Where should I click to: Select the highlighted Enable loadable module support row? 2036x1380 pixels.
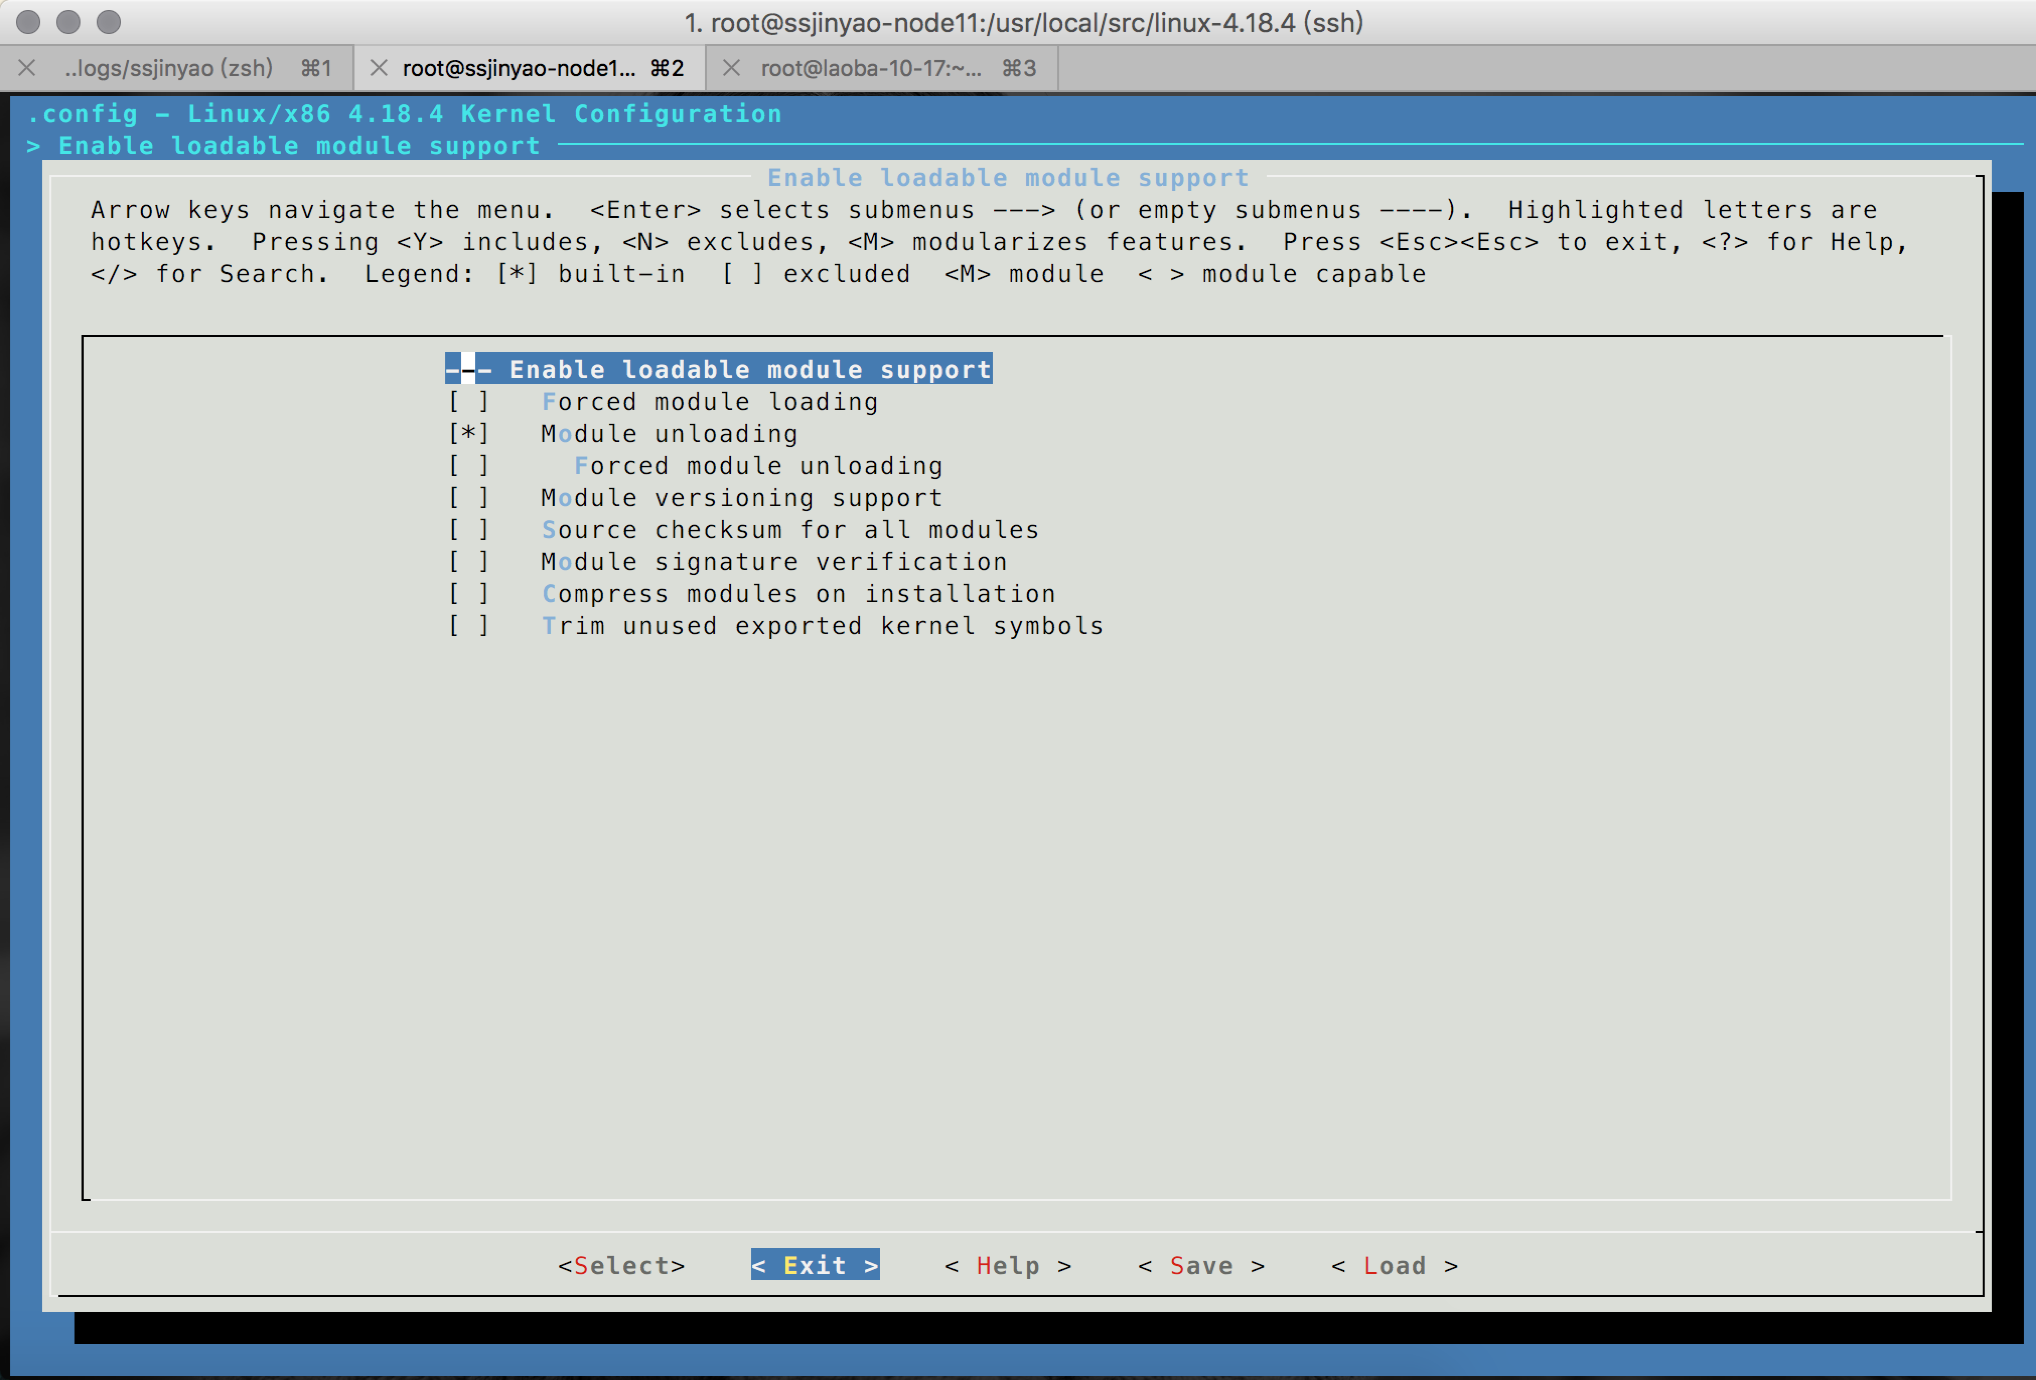click(719, 369)
